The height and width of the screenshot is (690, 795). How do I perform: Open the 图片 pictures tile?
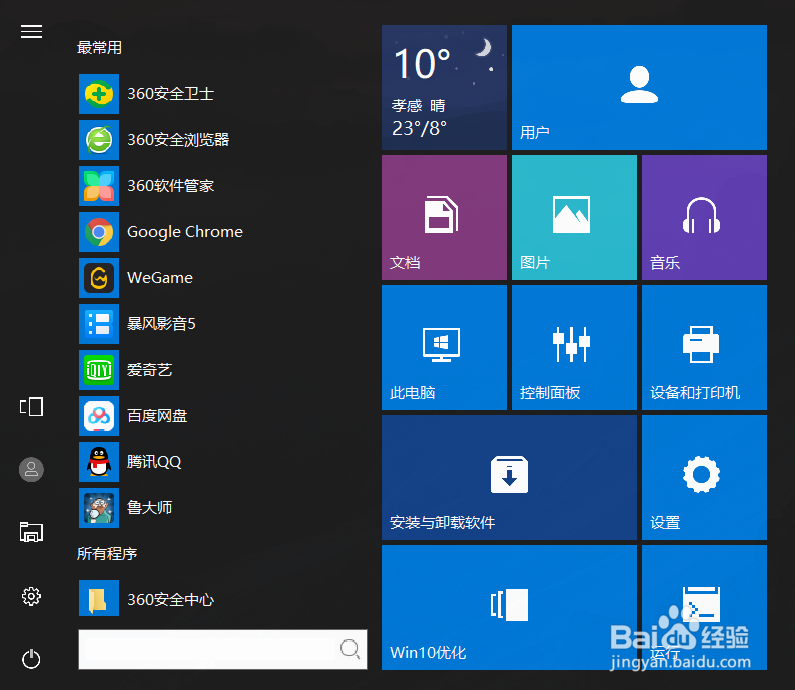tap(574, 217)
